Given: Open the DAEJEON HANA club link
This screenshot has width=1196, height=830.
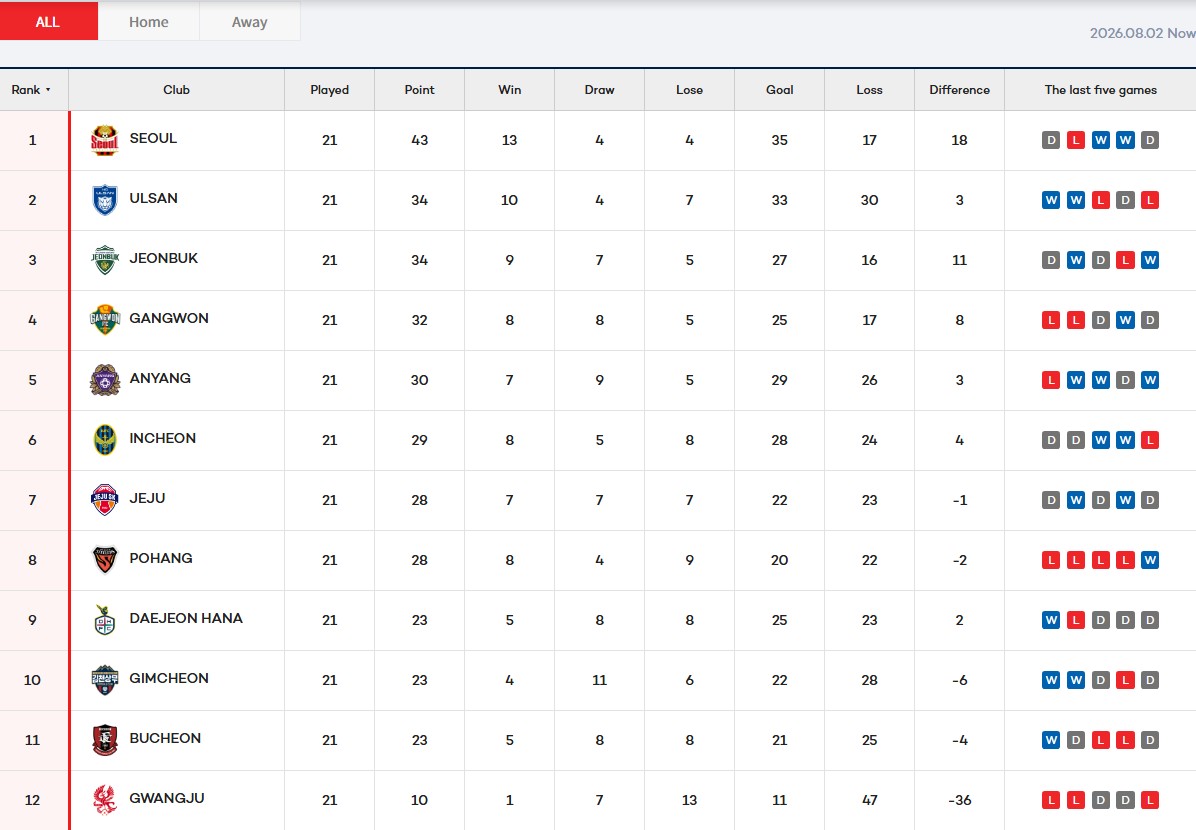Looking at the screenshot, I should tap(186, 618).
